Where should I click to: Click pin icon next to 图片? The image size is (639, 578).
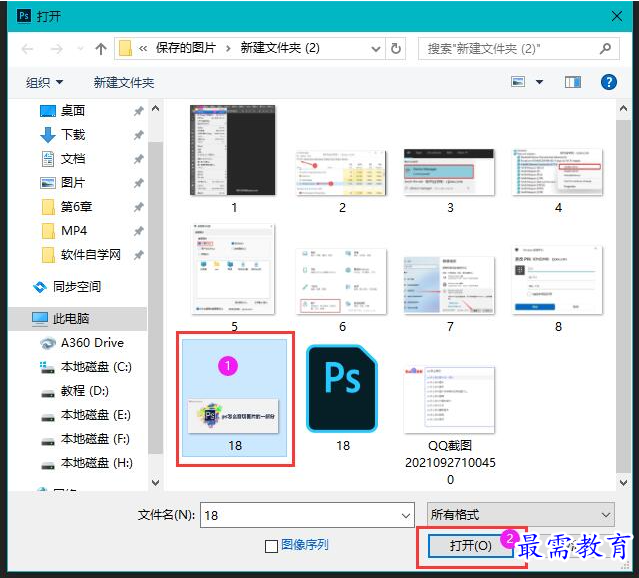139,183
